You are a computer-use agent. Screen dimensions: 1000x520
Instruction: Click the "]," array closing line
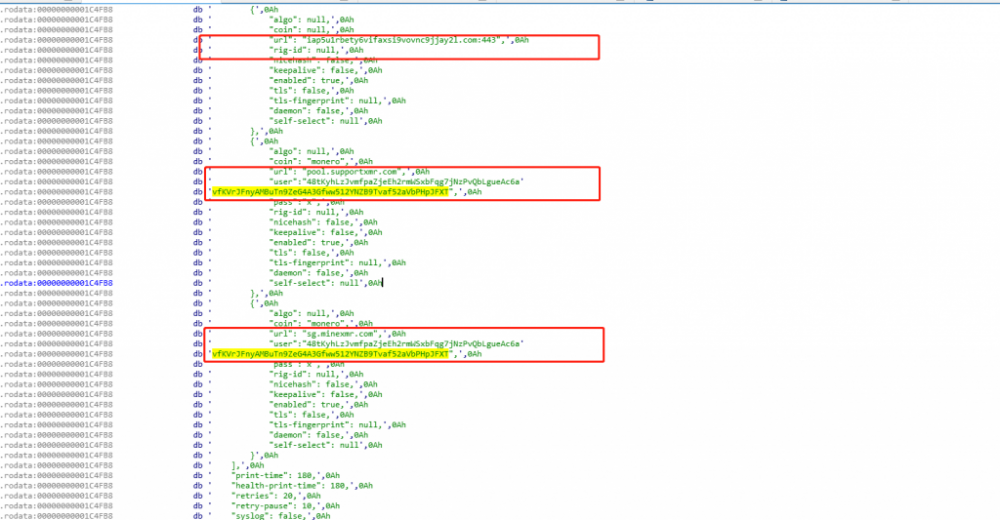click(x=247, y=465)
